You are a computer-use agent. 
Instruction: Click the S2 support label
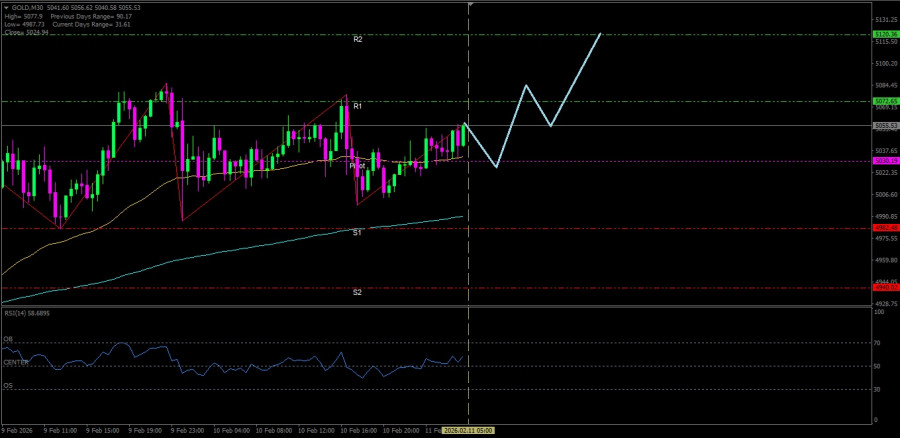click(357, 292)
